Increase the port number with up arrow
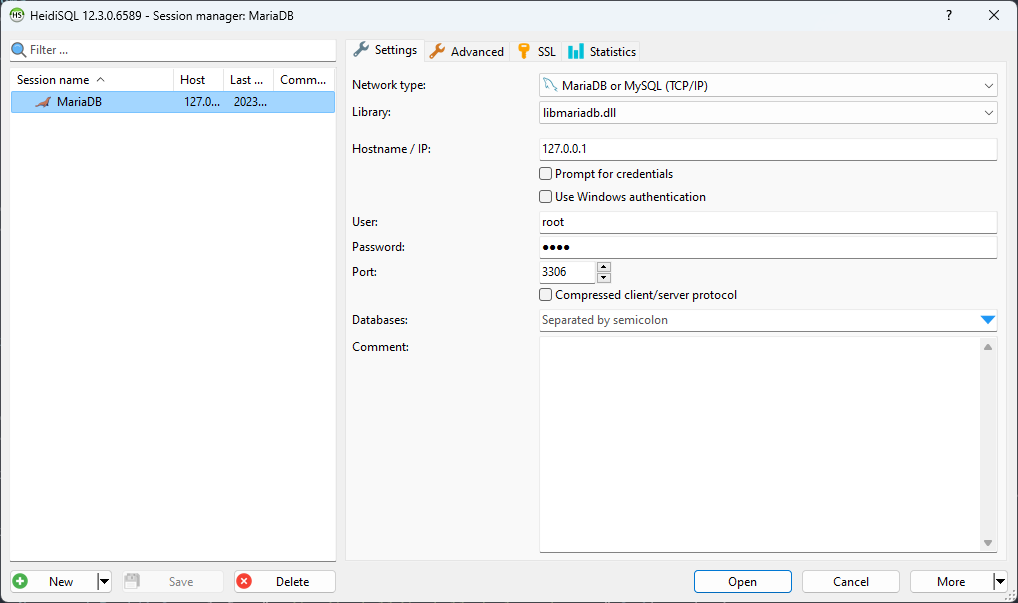The width and height of the screenshot is (1018, 603). pos(604,267)
